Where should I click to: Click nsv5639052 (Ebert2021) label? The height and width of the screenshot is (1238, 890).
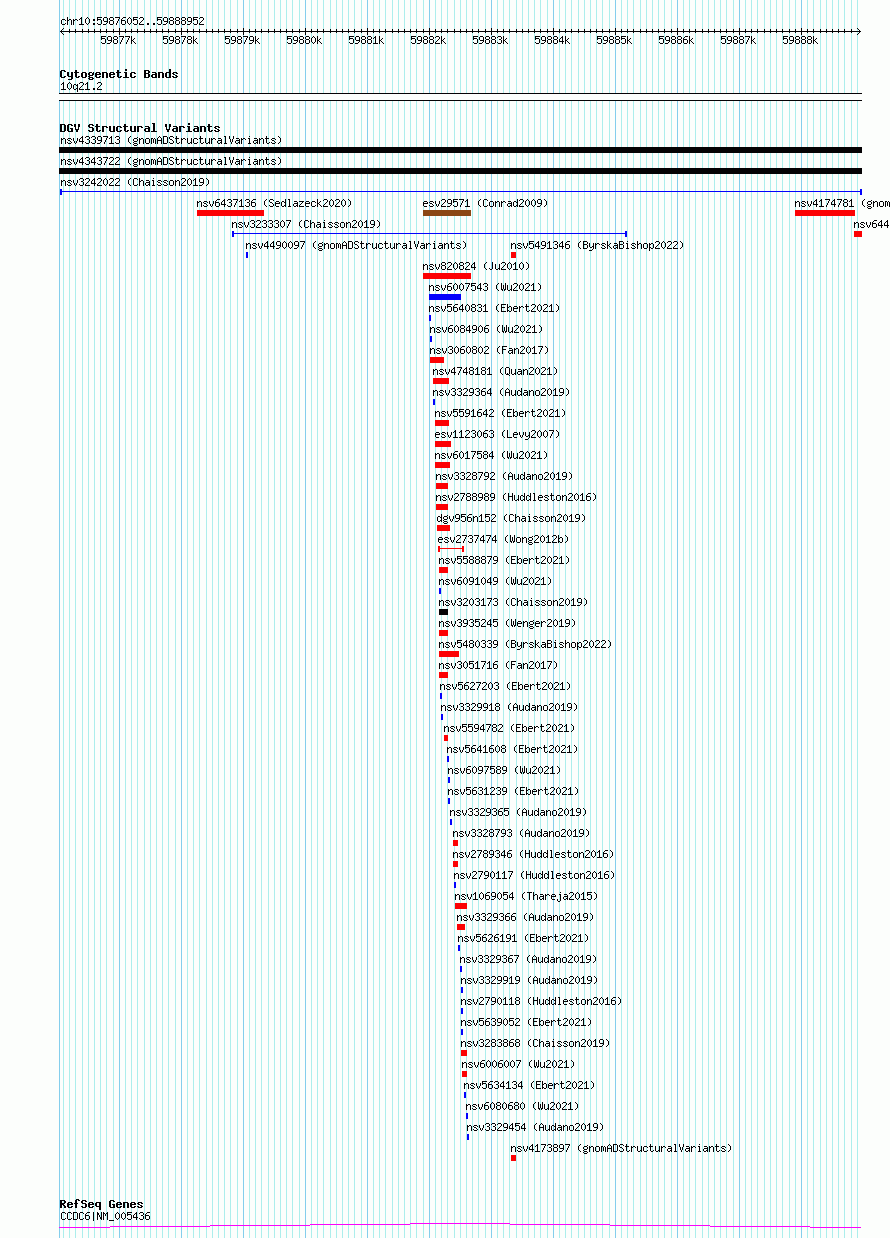526,1022
